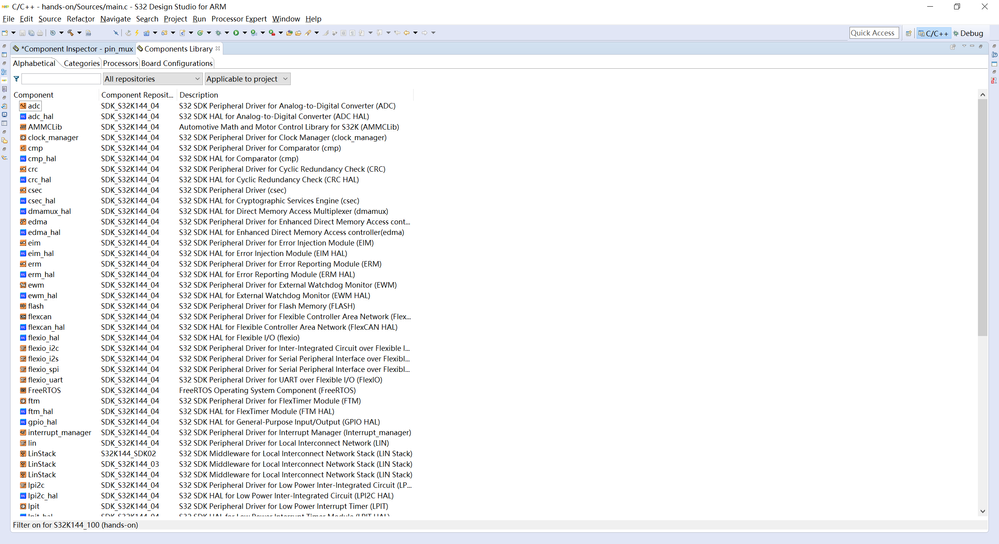Click the adc component icon

click(x=23, y=106)
